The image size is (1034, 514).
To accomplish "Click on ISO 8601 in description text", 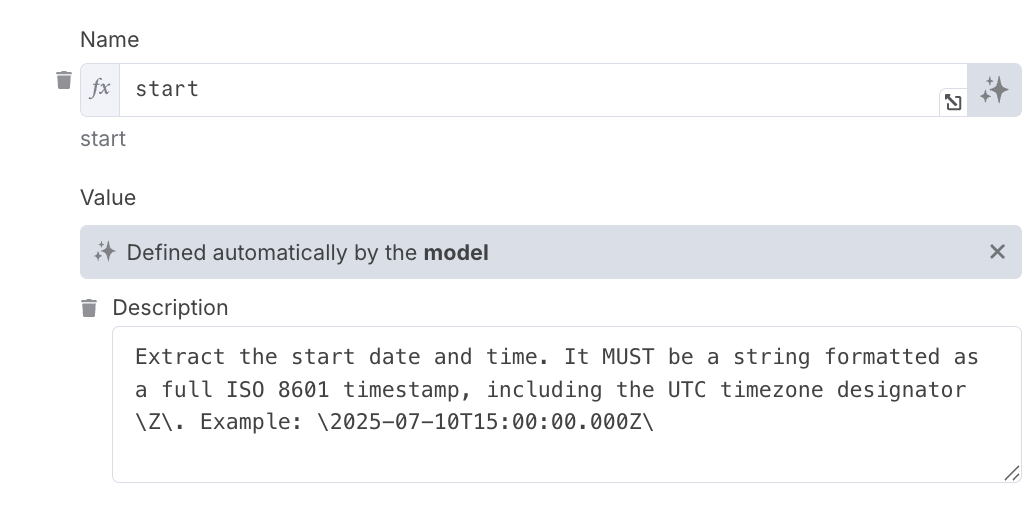I will (x=278, y=390).
